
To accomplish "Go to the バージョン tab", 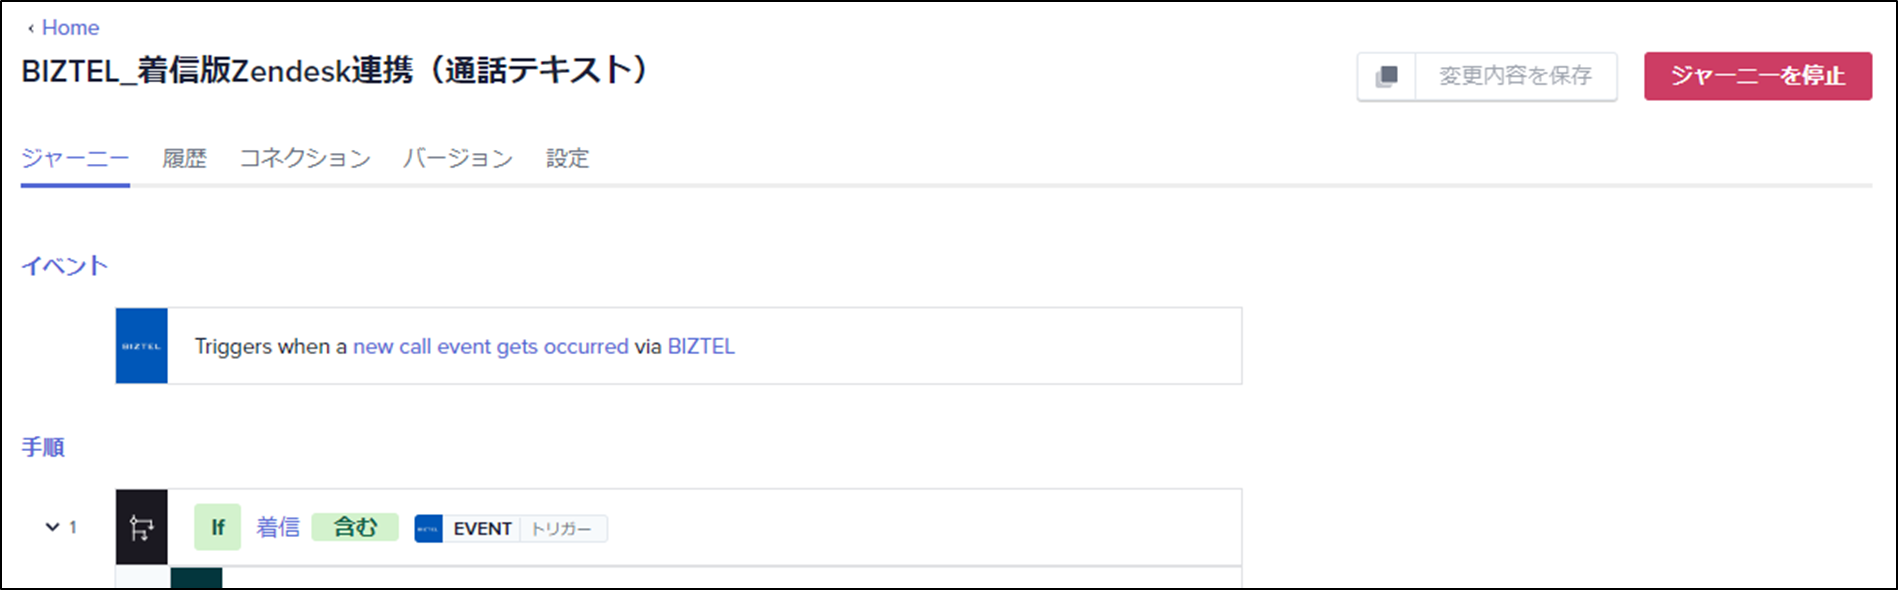I will [x=458, y=158].
